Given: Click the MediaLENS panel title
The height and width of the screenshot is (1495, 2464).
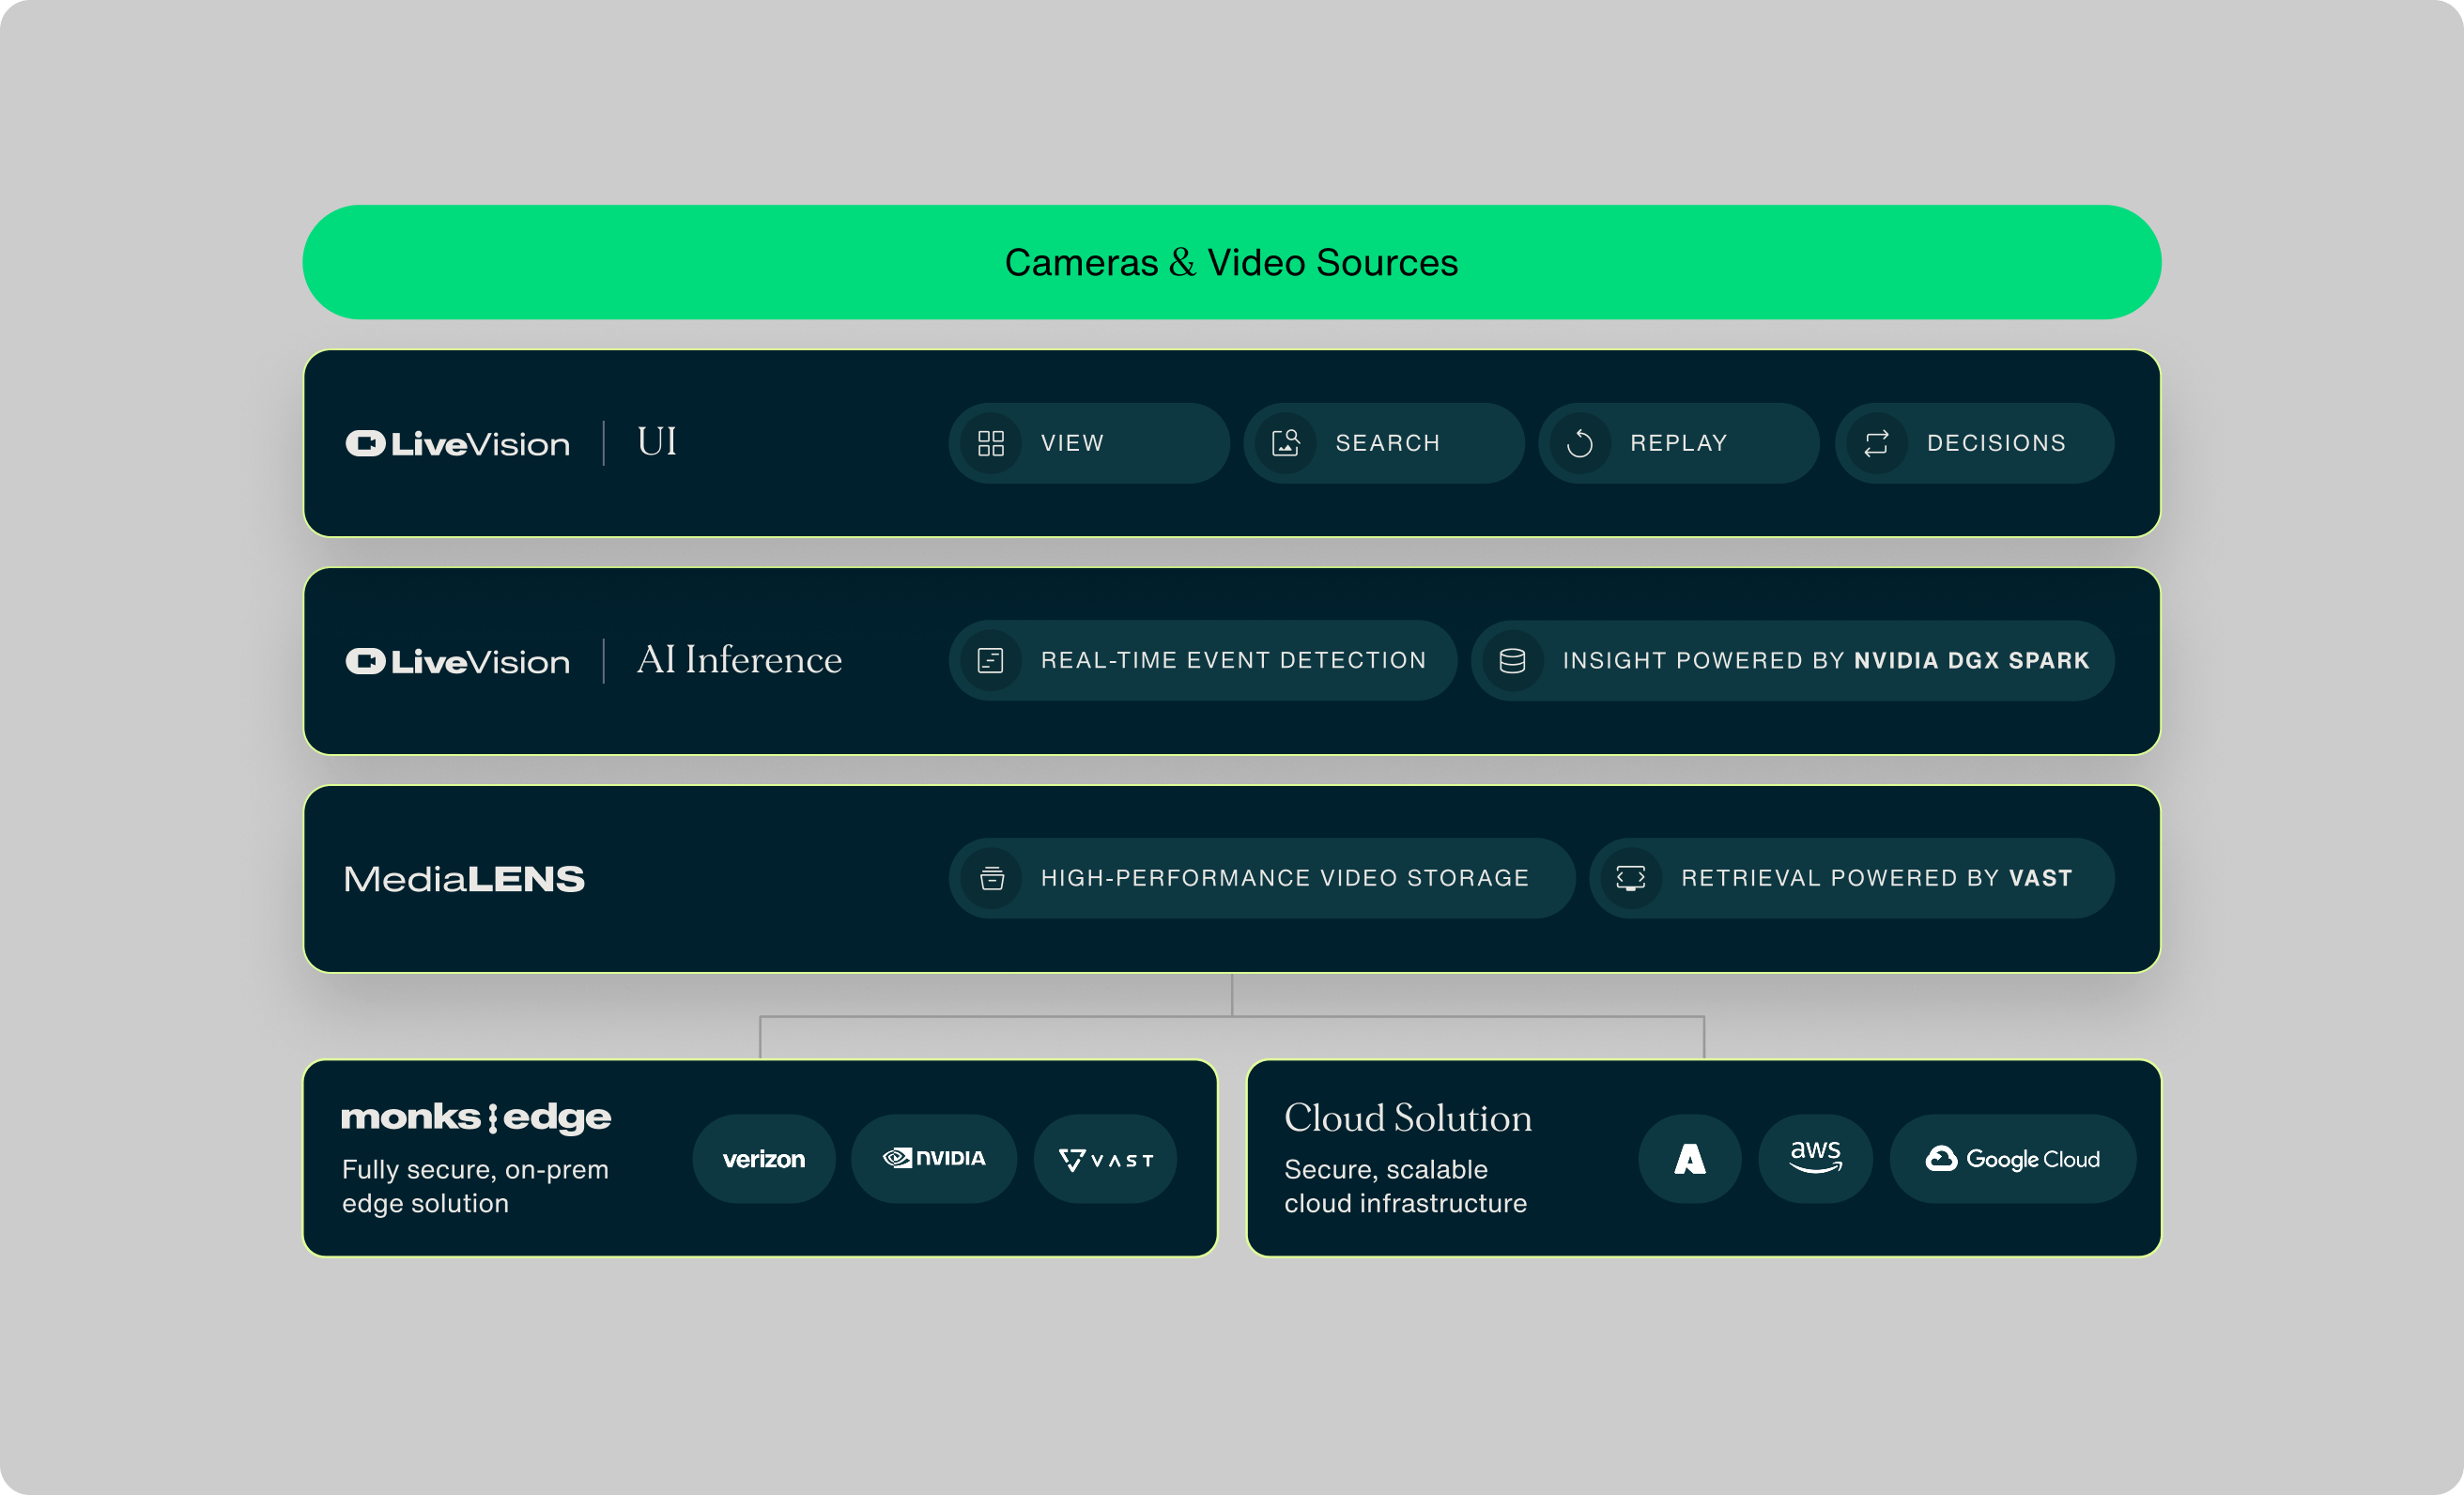Looking at the screenshot, I should click(464, 878).
